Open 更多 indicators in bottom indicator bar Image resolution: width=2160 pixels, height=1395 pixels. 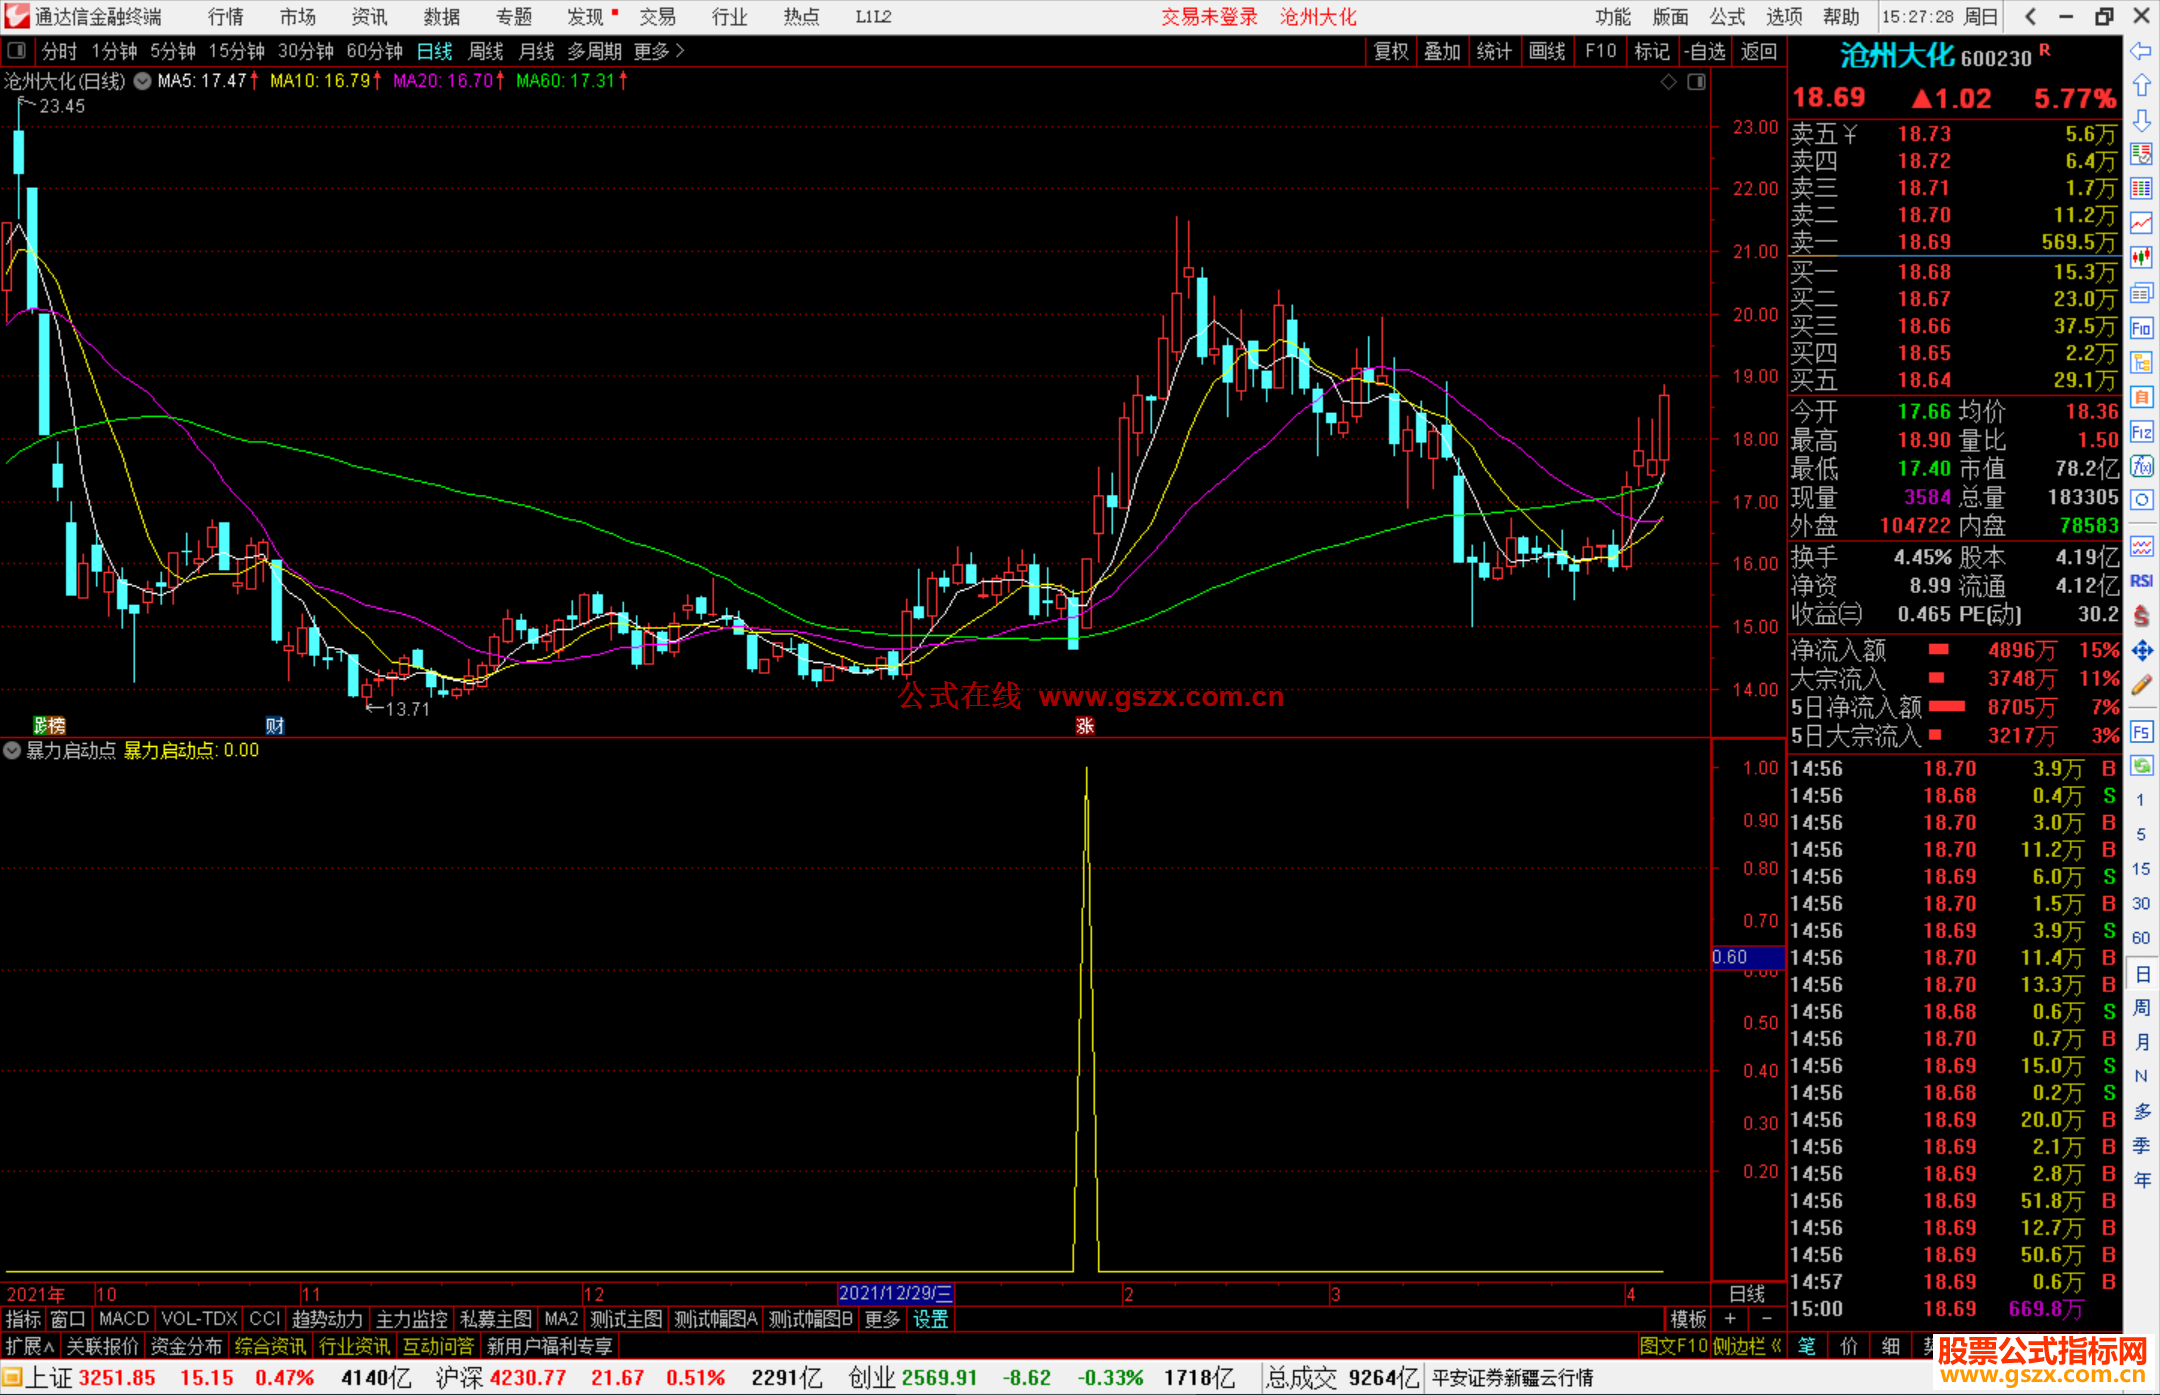click(x=881, y=1319)
